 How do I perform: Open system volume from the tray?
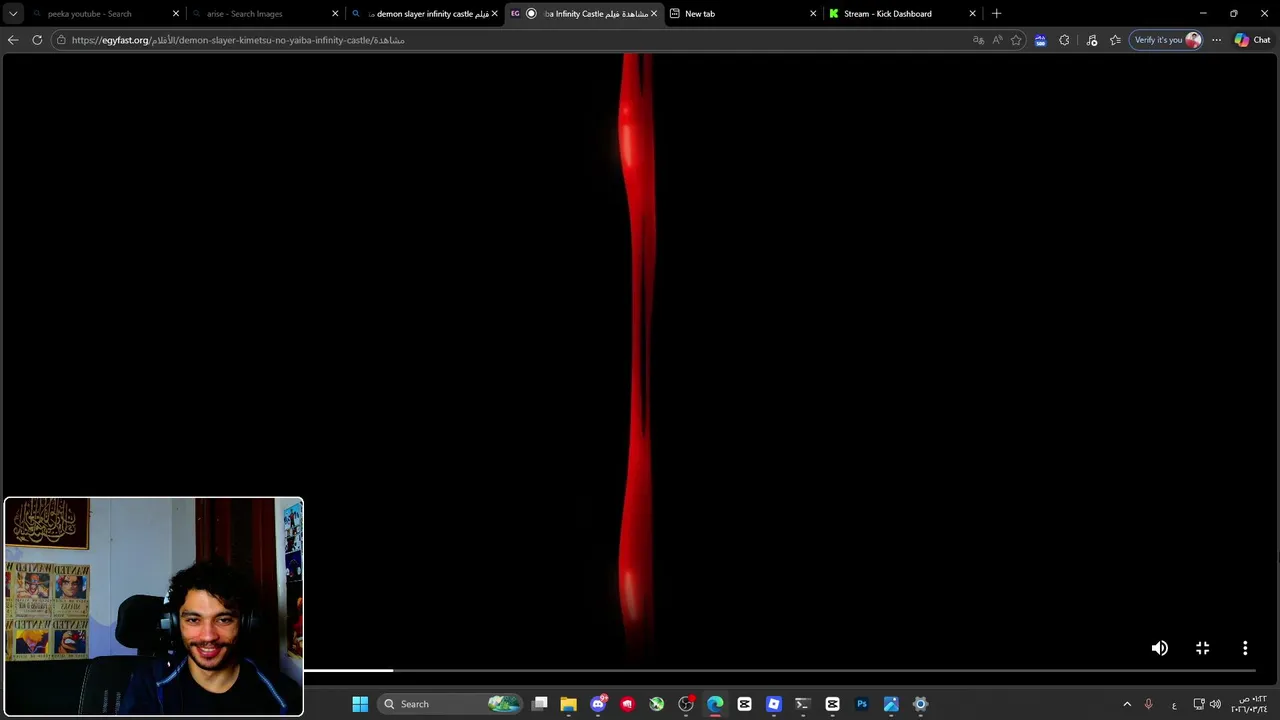(1215, 704)
